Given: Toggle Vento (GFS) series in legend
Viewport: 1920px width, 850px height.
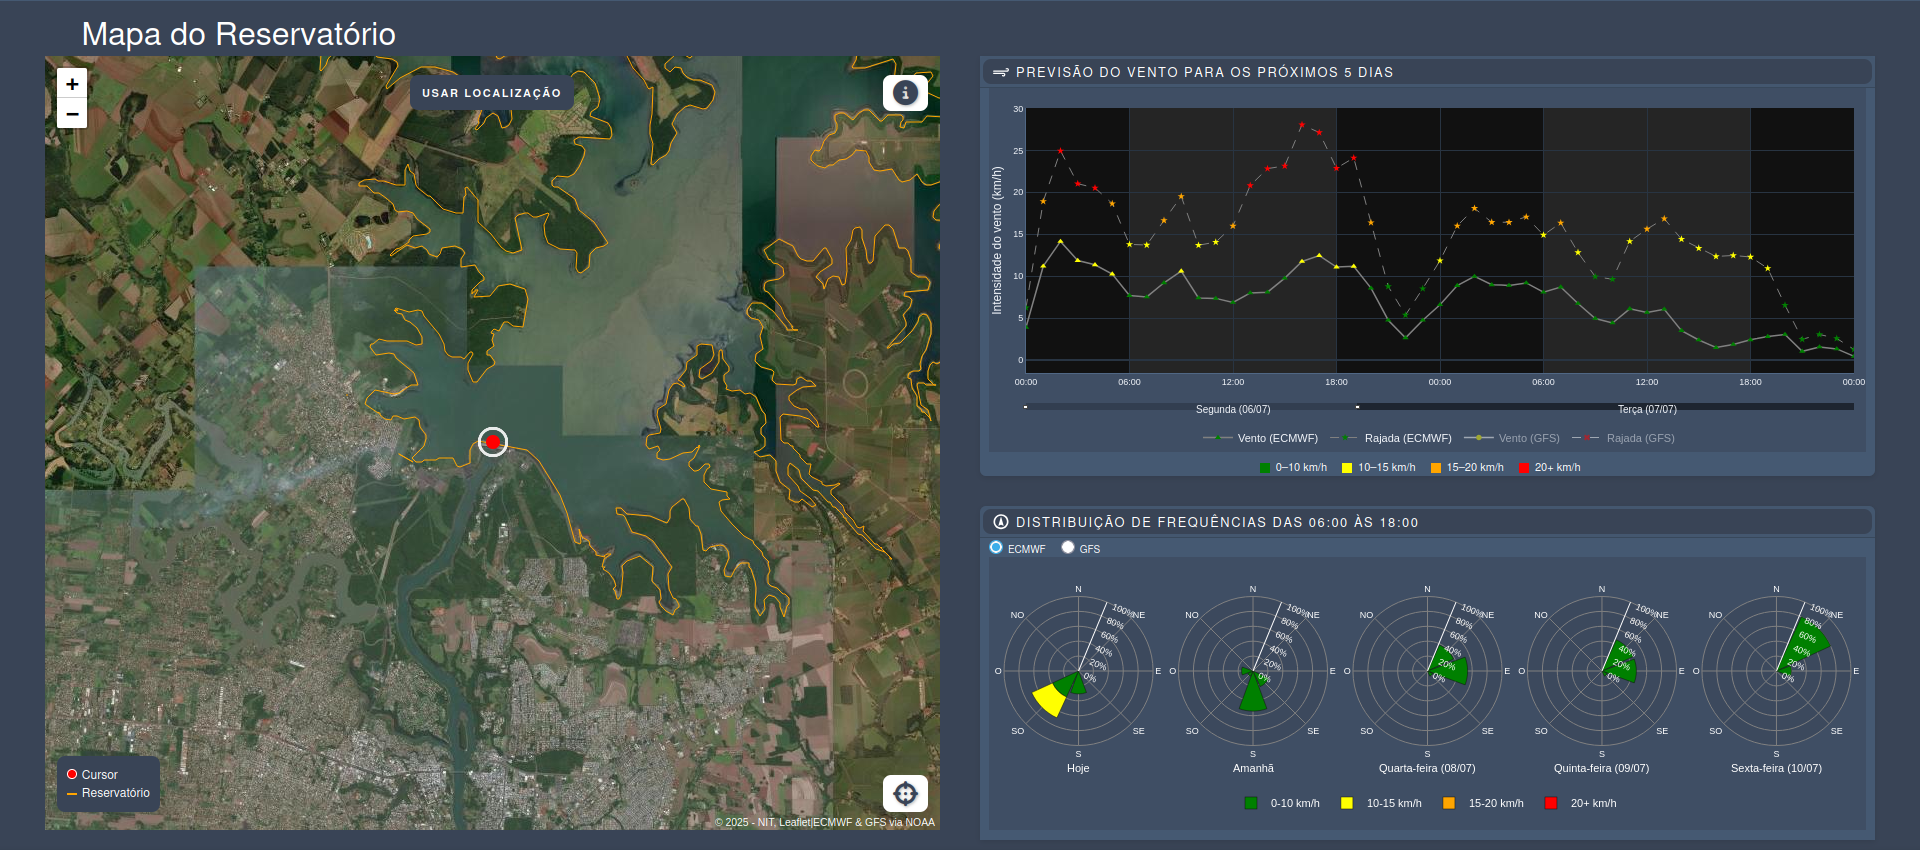Looking at the screenshot, I should pos(1512,438).
